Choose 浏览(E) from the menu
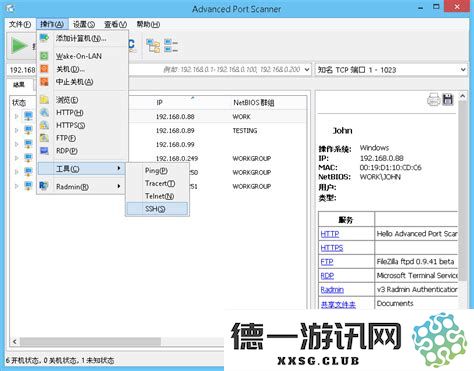 point(82,100)
